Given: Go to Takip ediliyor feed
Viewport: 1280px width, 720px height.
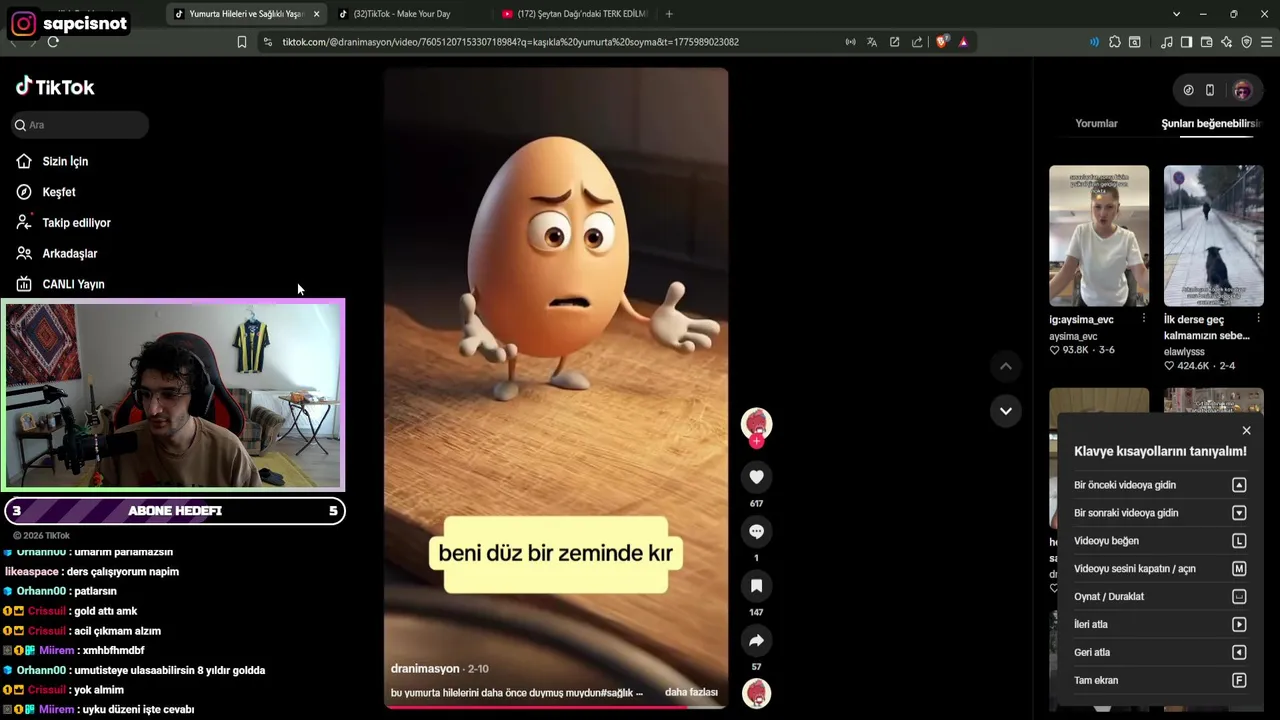Looking at the screenshot, I should [x=63, y=223].
